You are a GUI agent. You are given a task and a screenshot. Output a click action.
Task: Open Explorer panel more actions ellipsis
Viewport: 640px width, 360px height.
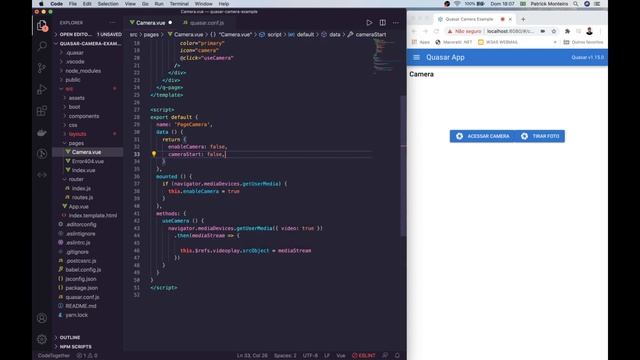(x=113, y=23)
